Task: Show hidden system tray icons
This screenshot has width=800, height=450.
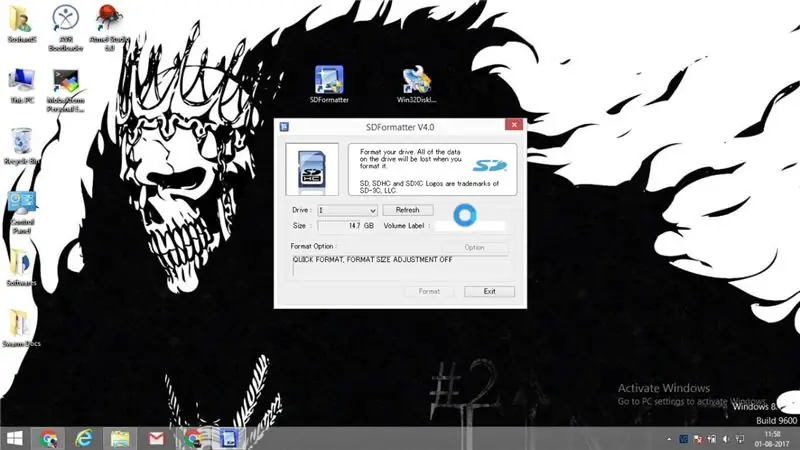Action: 669,439
